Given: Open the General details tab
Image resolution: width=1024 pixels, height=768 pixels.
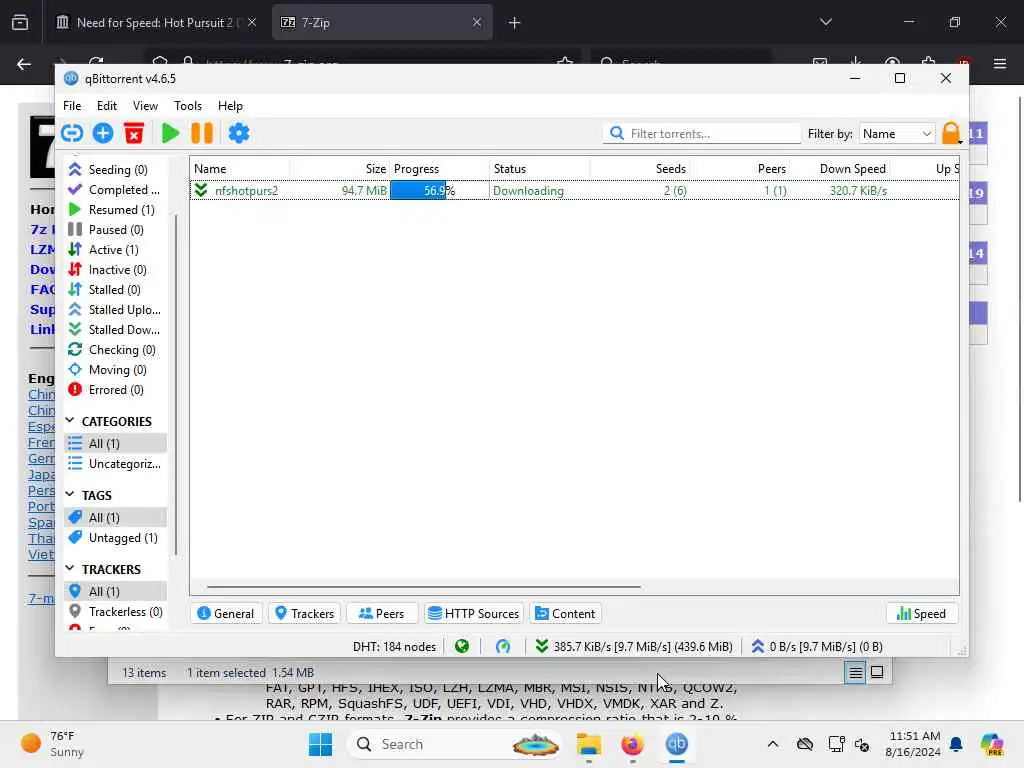Looking at the screenshot, I should pyautogui.click(x=226, y=614).
